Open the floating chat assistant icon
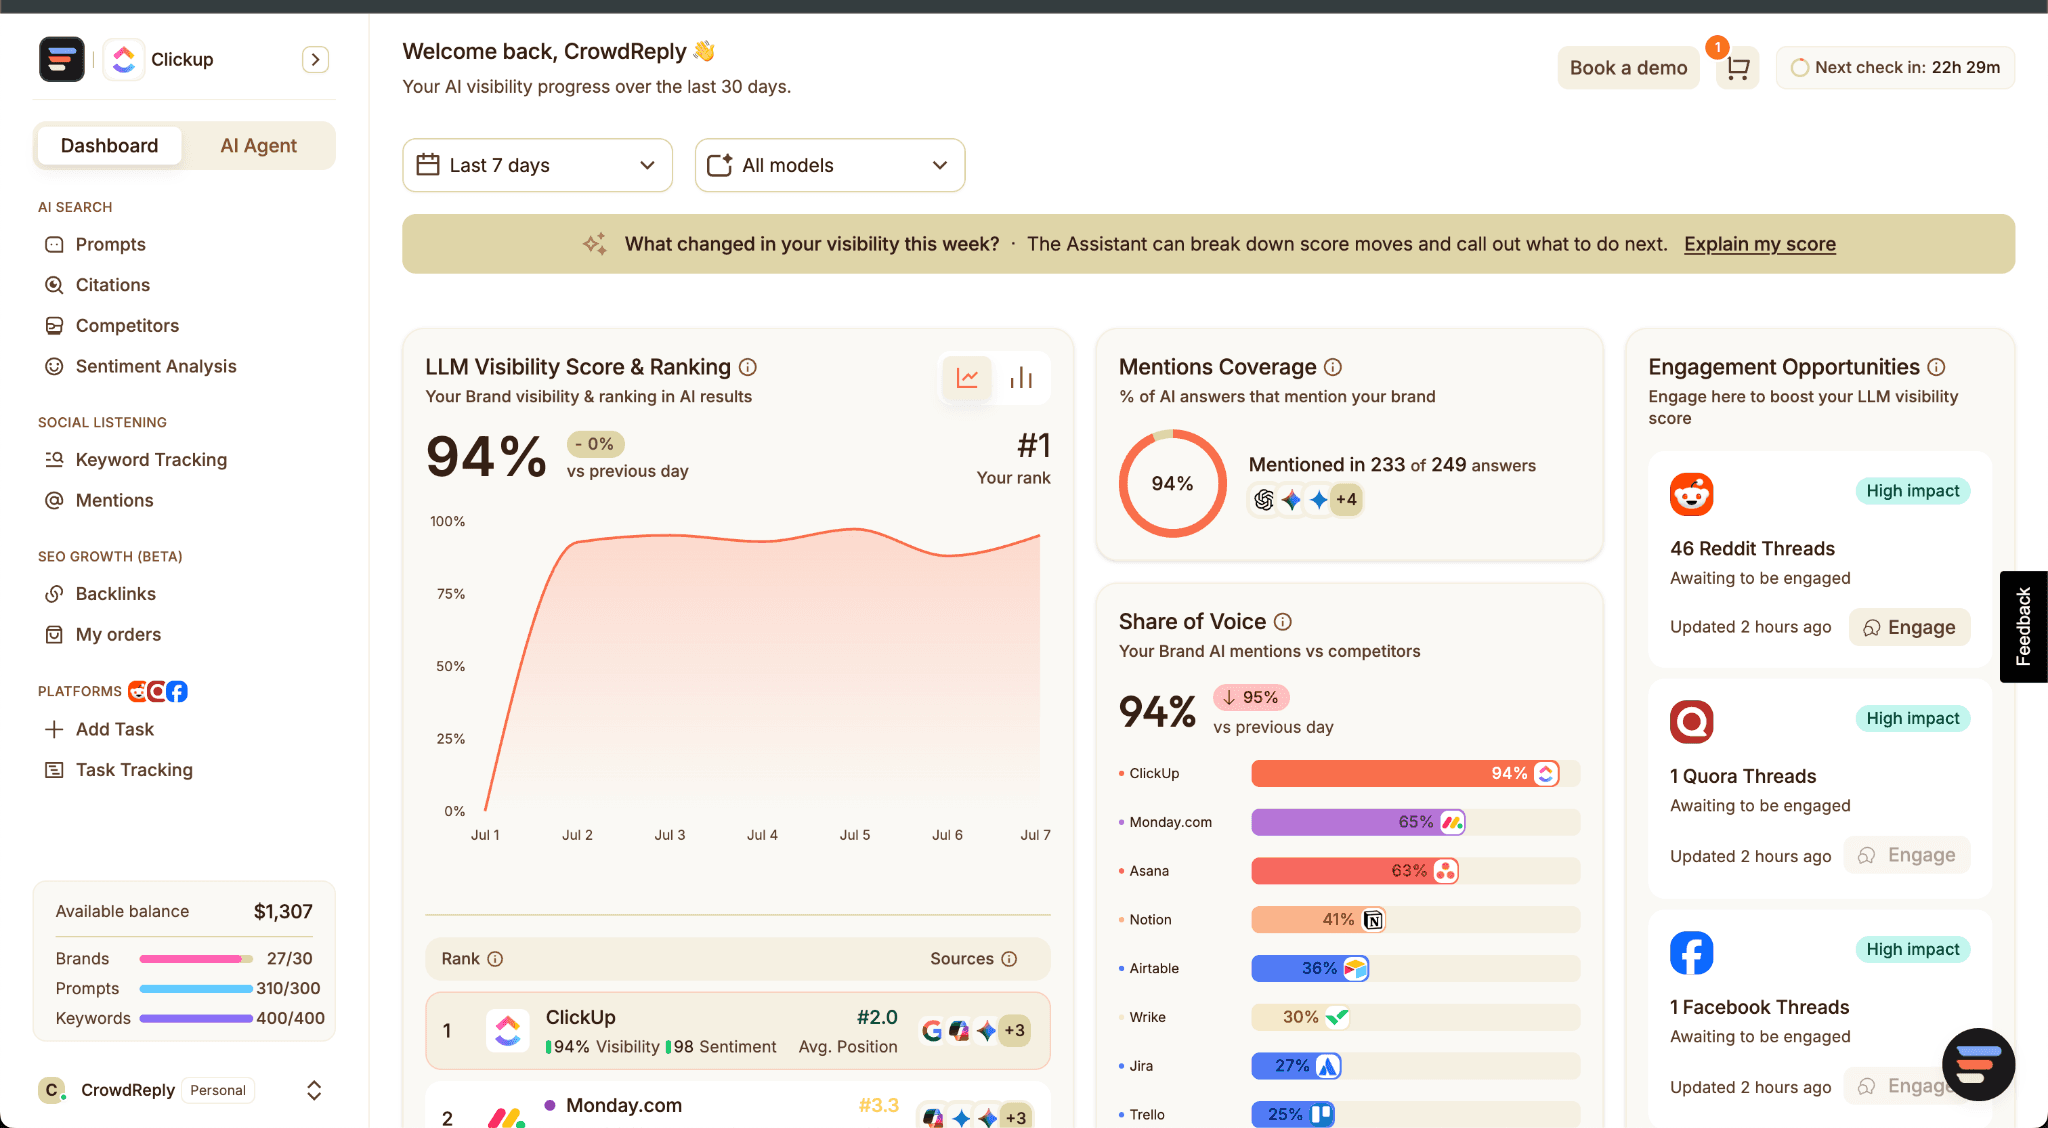Image resolution: width=2048 pixels, height=1128 pixels. [x=1978, y=1064]
